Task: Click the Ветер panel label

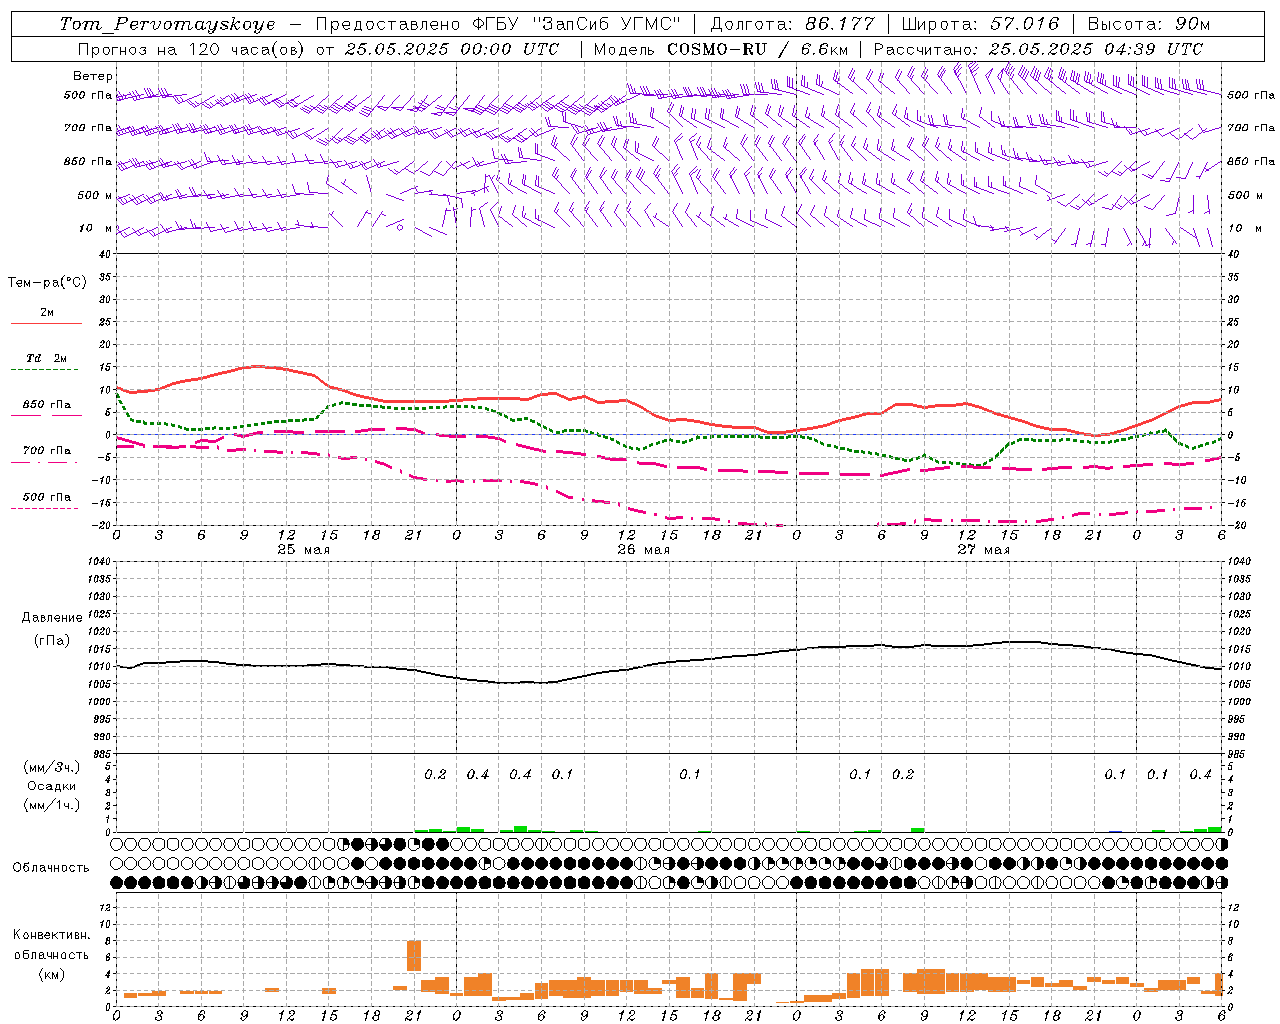Action: pyautogui.click(x=93, y=76)
